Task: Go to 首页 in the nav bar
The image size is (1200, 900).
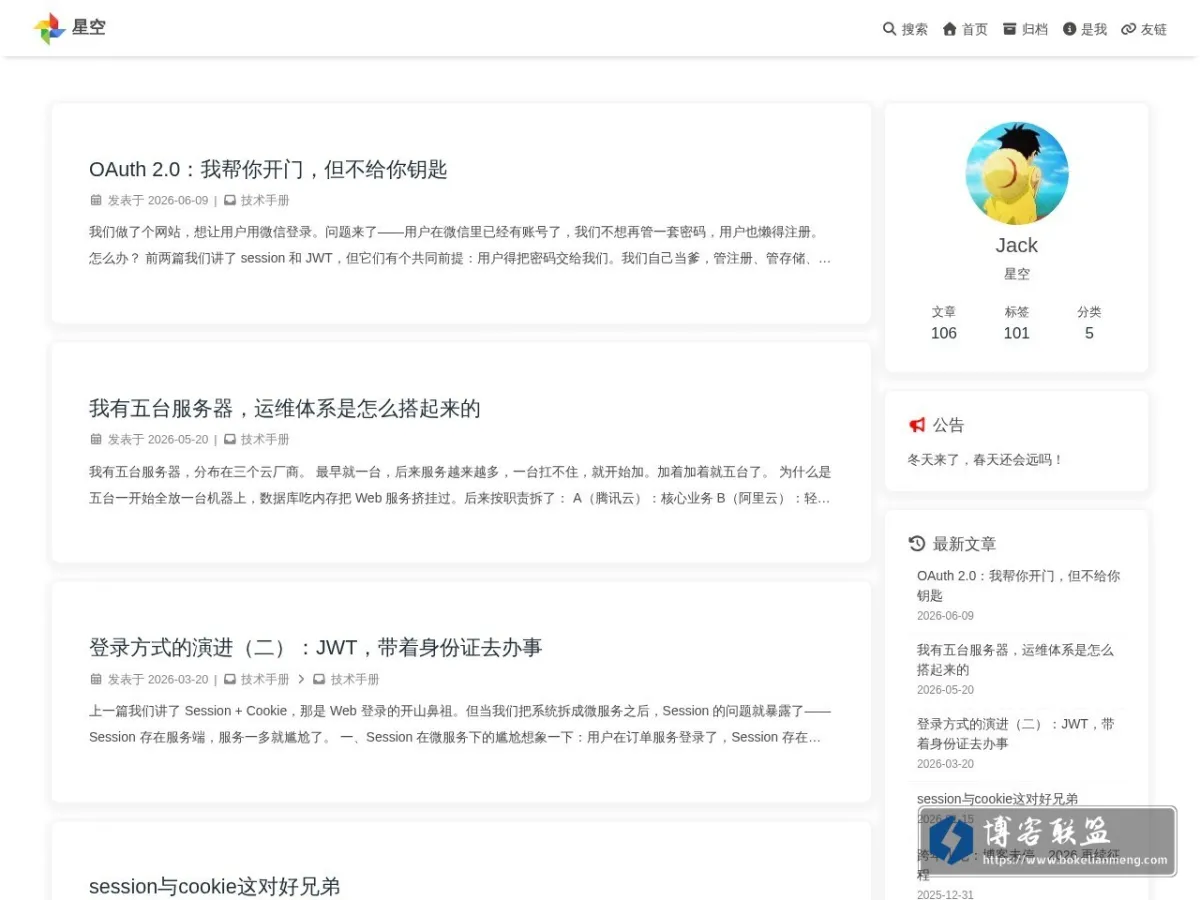Action: [x=975, y=29]
